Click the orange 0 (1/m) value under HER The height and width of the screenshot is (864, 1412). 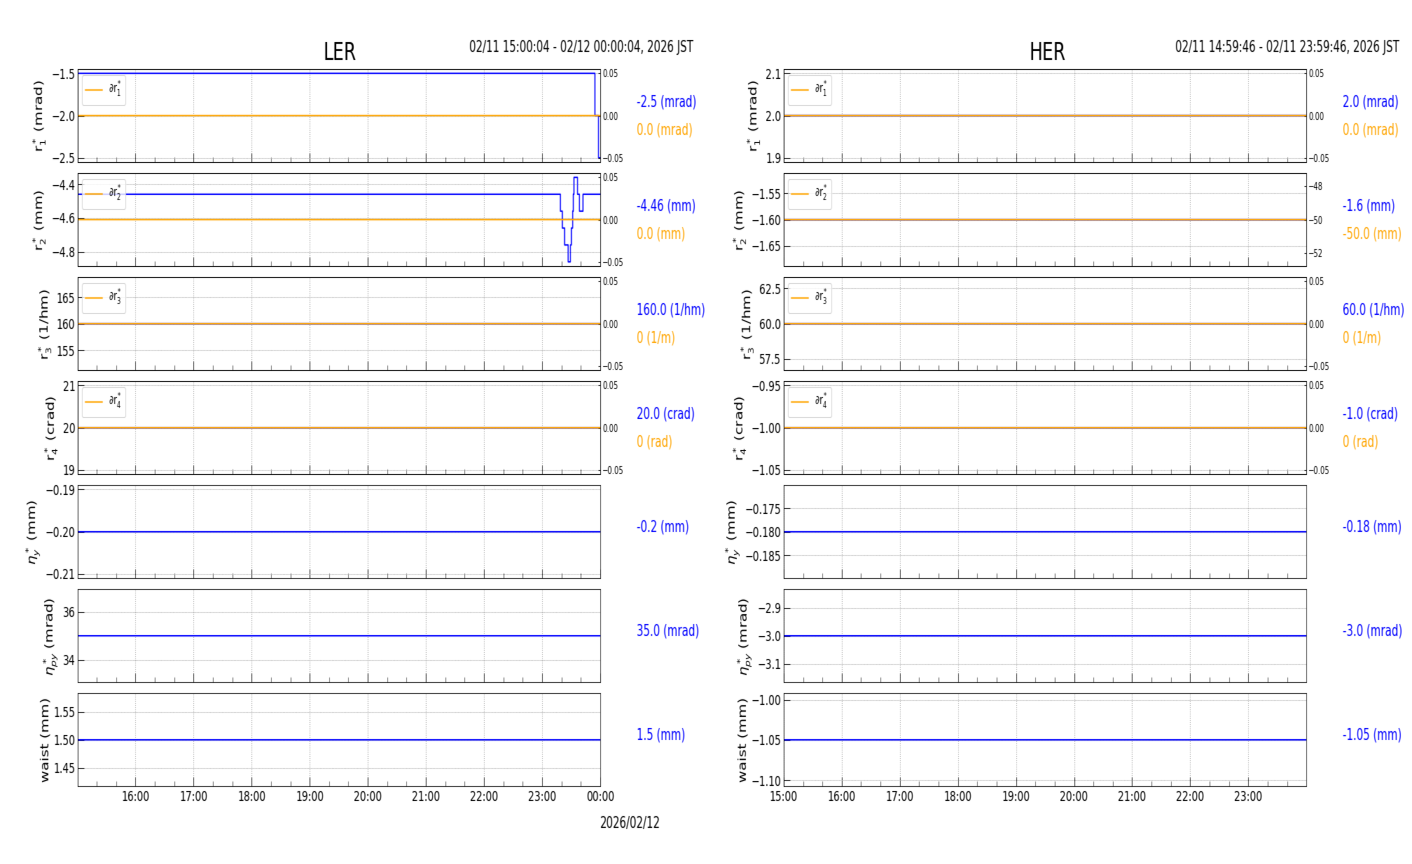click(x=1361, y=338)
